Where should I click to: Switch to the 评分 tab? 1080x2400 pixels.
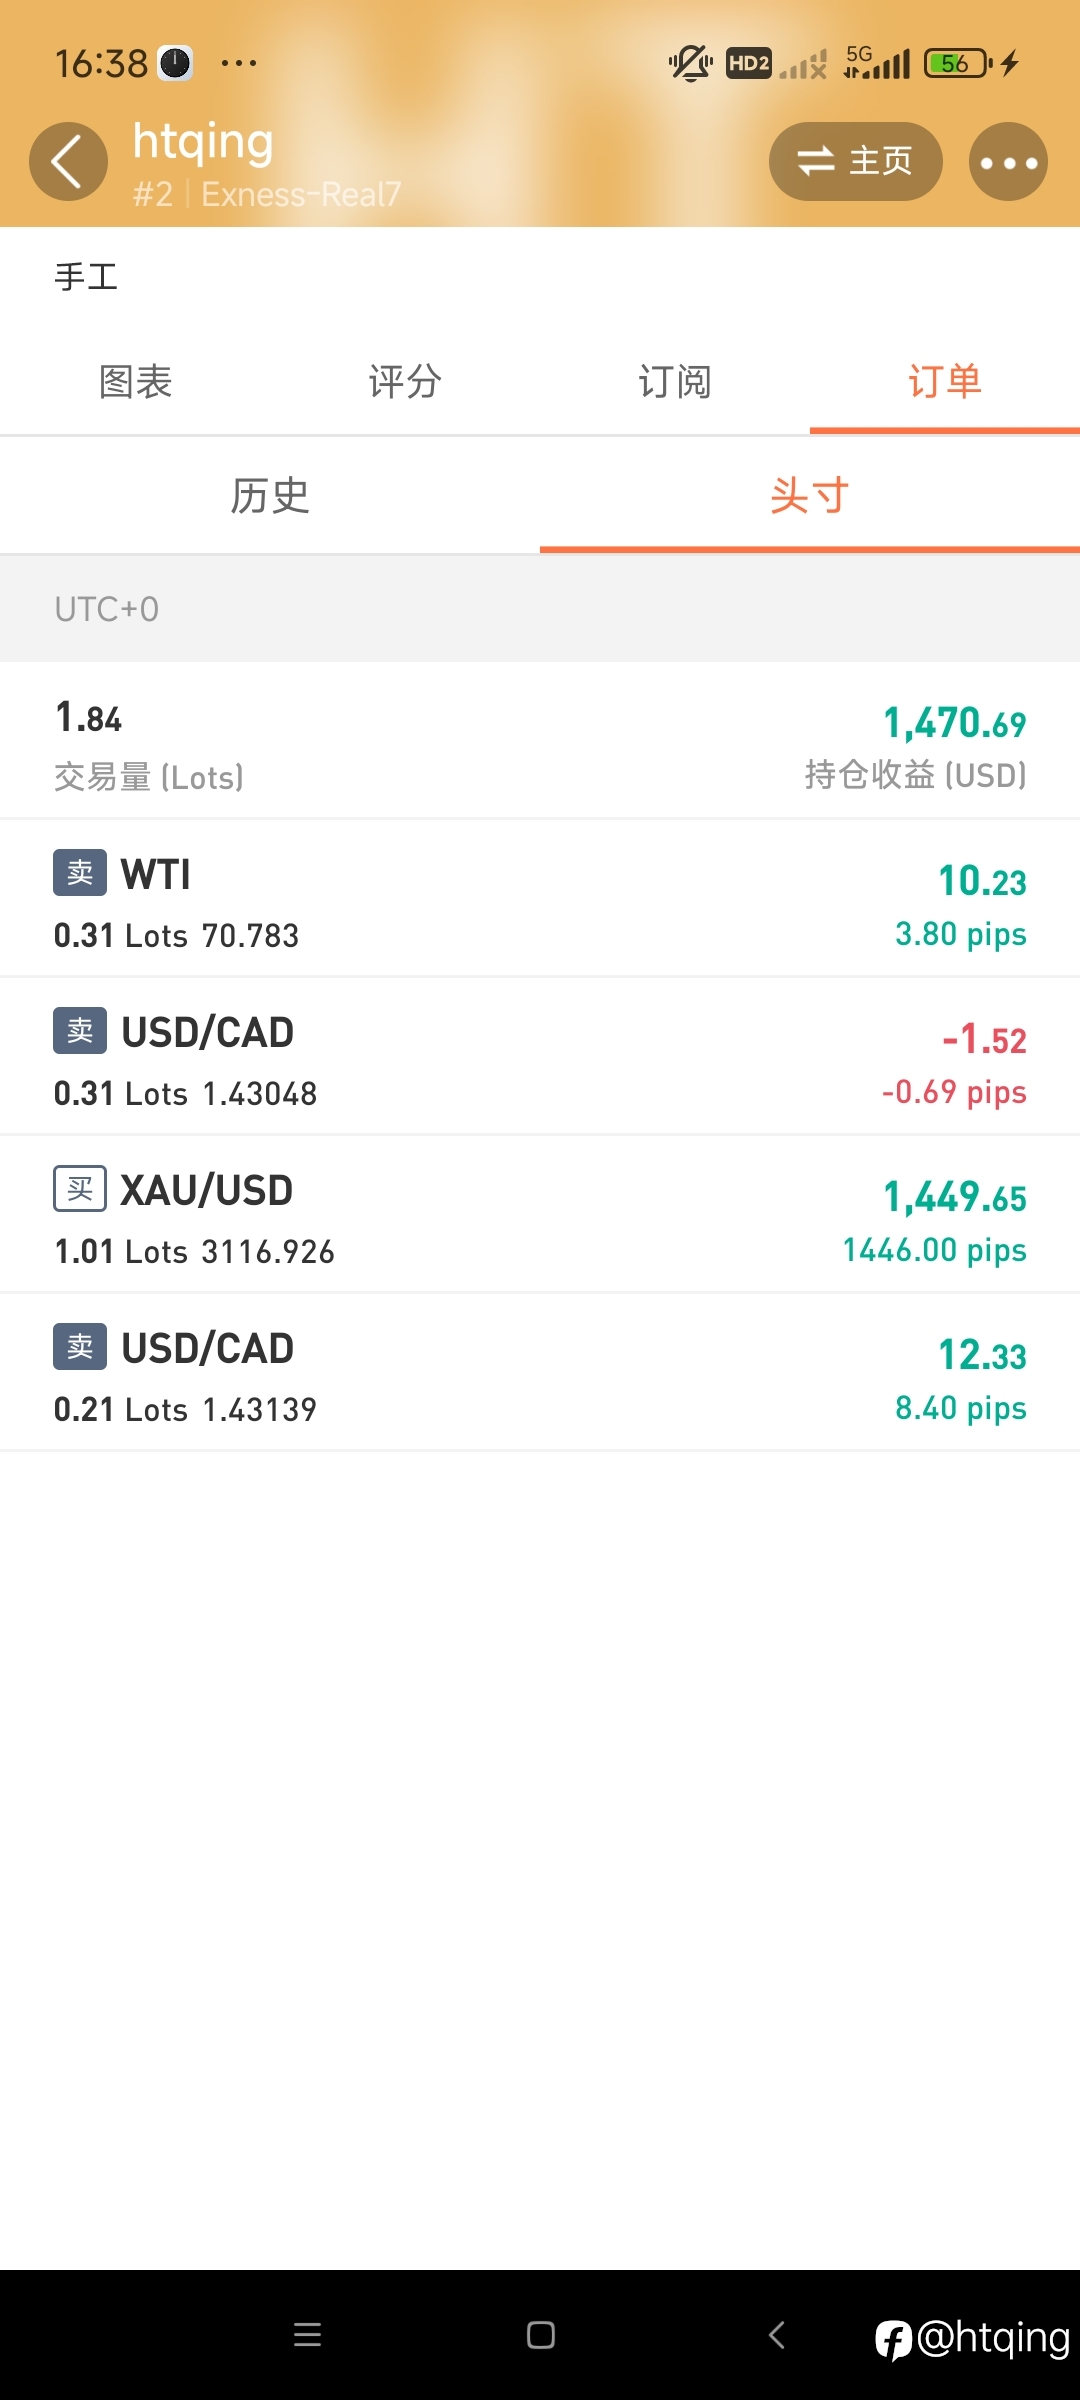405,382
